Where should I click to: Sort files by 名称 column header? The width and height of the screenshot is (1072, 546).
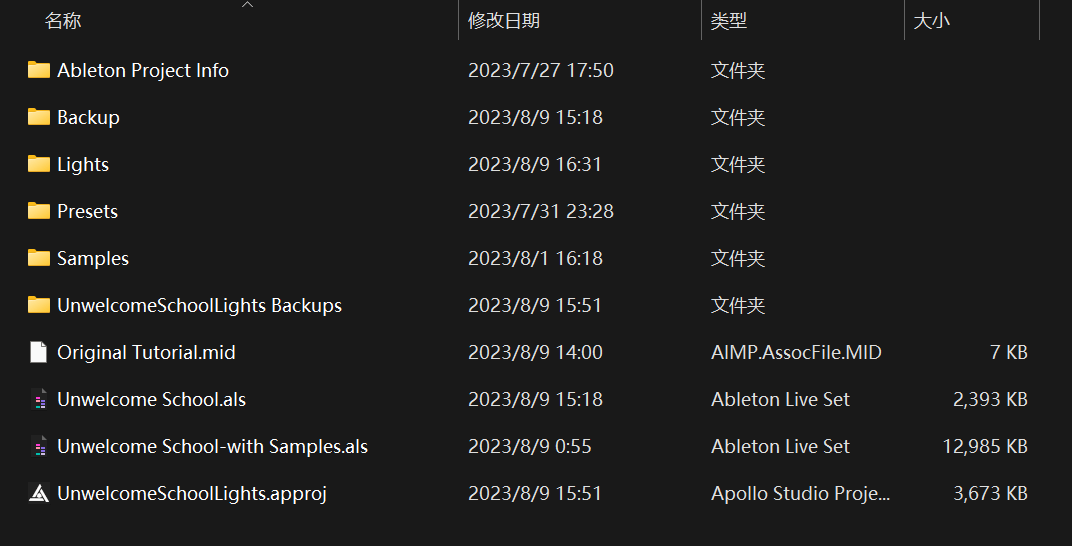pos(63,21)
